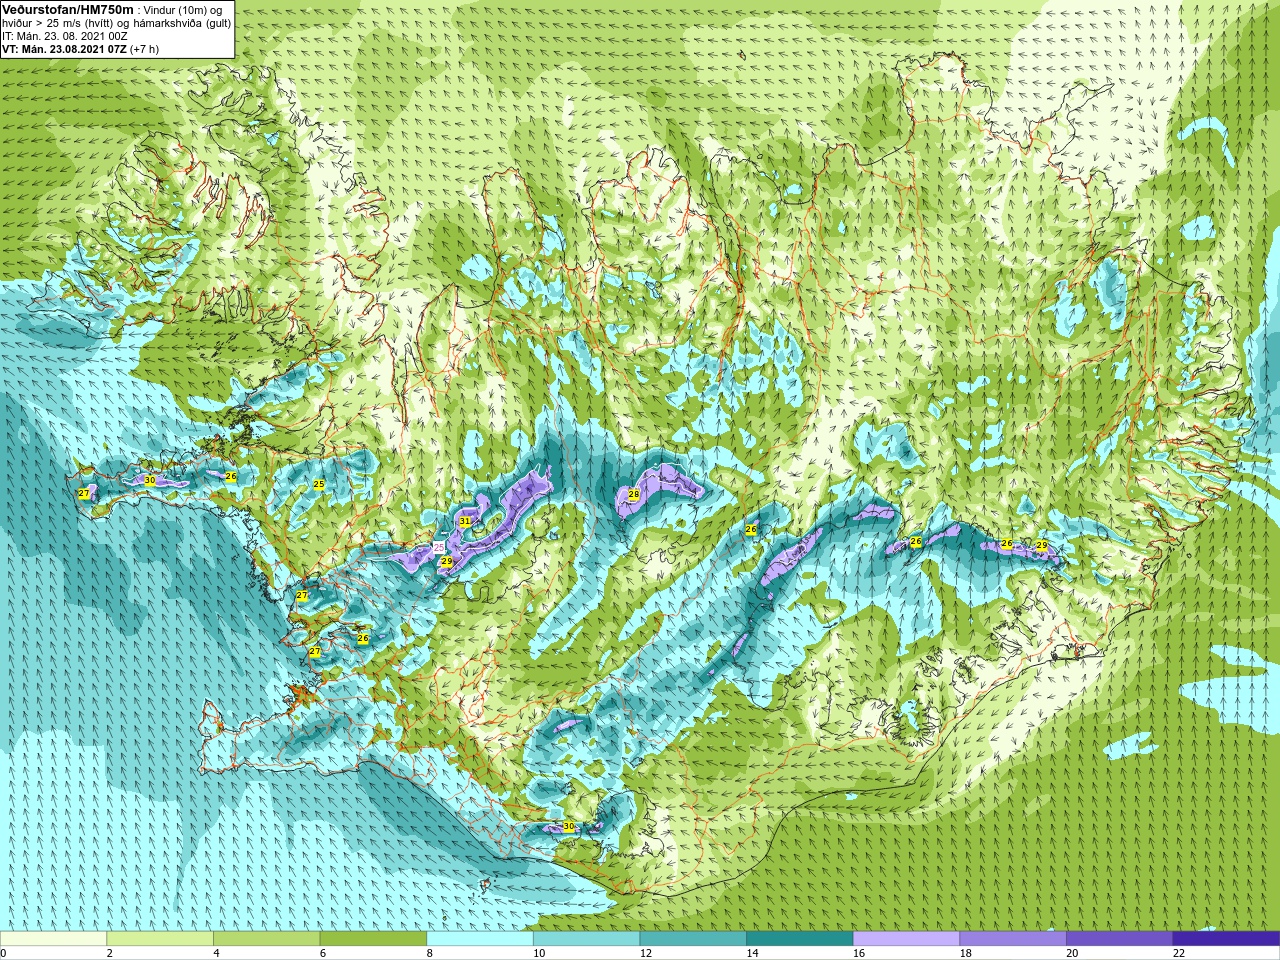This screenshot has height=960, width=1280.
Task: Click the 8–10 m/s pale cyan legend swatch
Action: pos(480,939)
